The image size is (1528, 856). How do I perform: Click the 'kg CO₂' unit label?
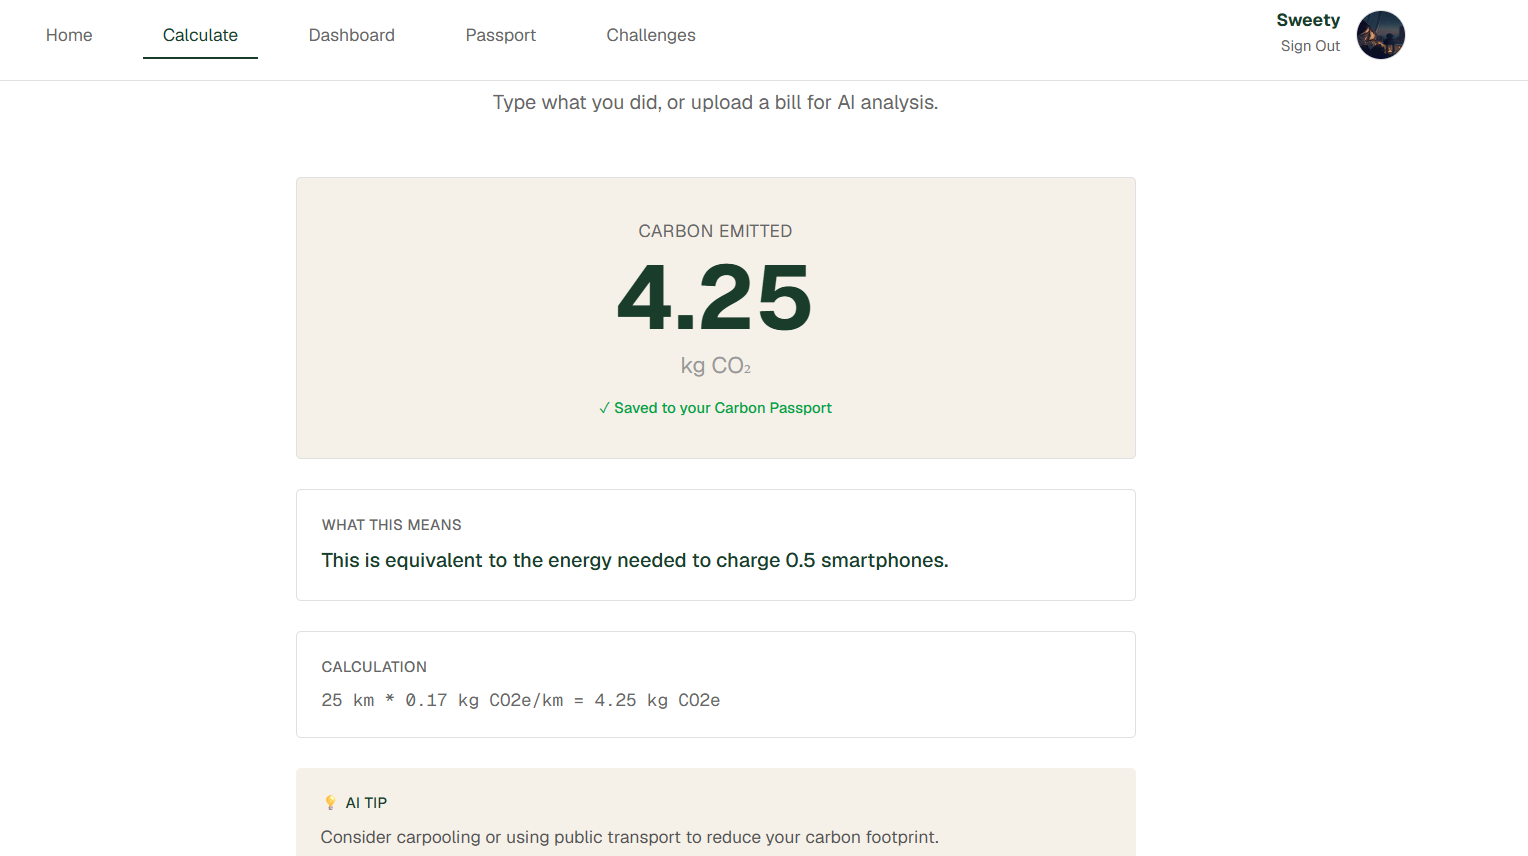coord(715,366)
